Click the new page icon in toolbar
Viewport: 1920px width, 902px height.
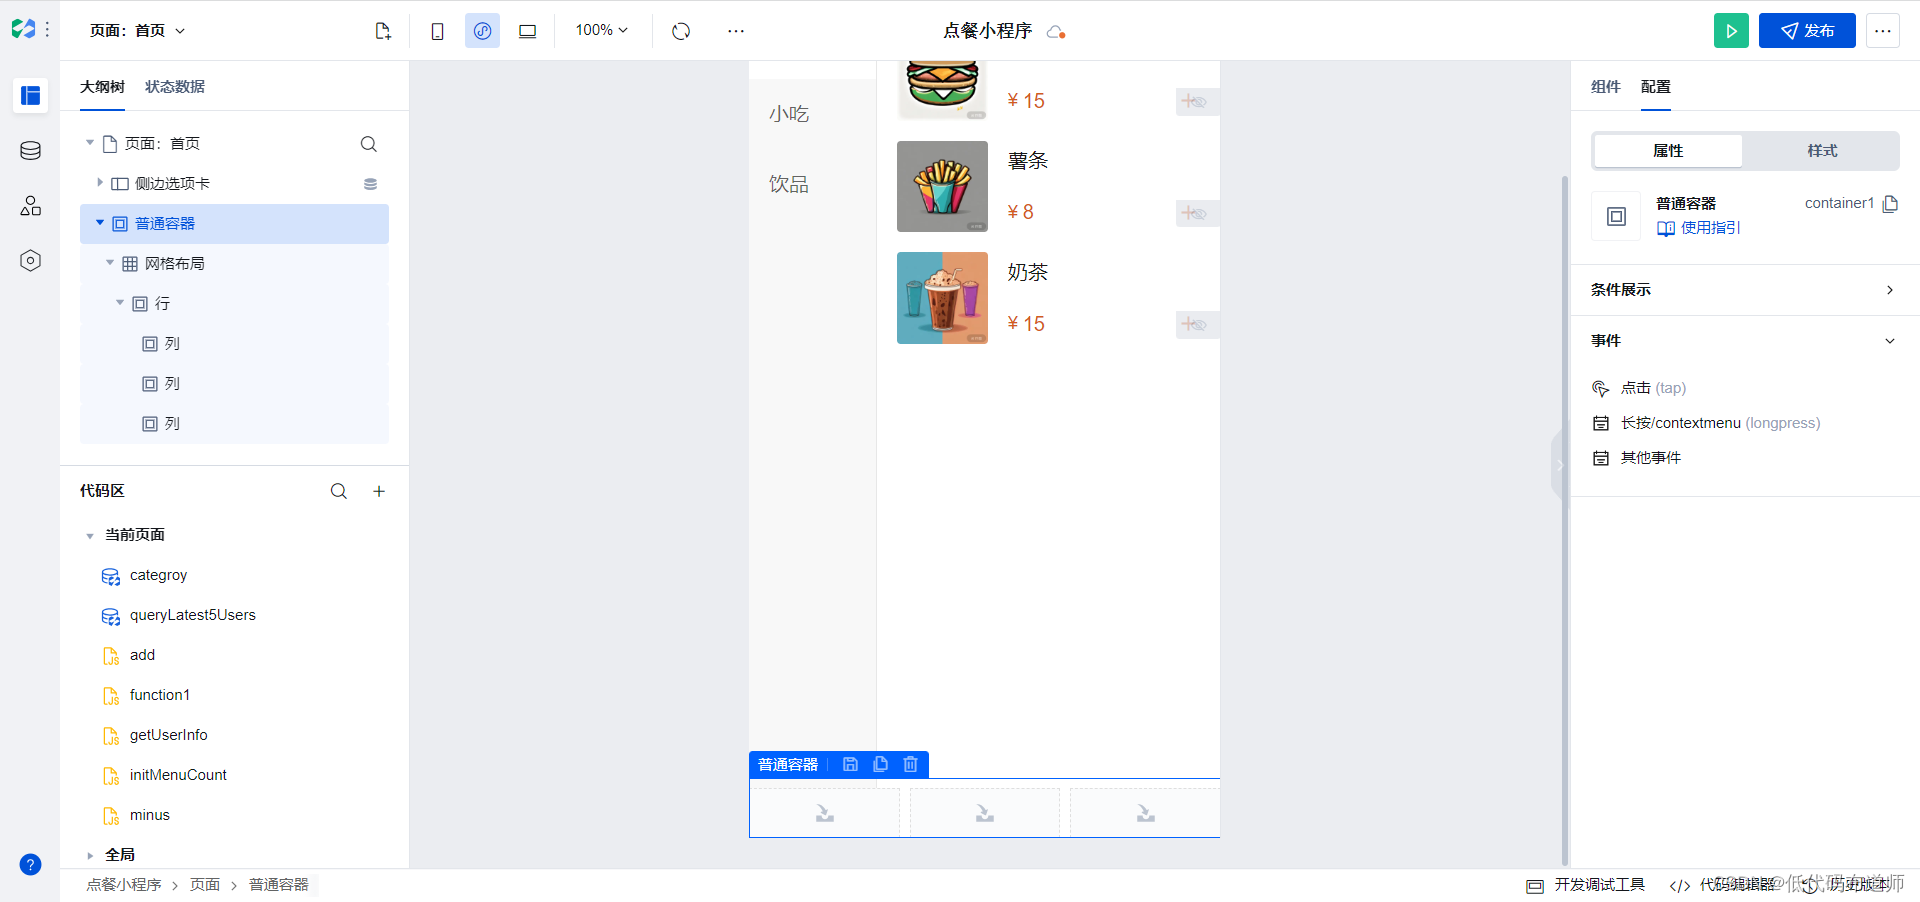(x=383, y=31)
